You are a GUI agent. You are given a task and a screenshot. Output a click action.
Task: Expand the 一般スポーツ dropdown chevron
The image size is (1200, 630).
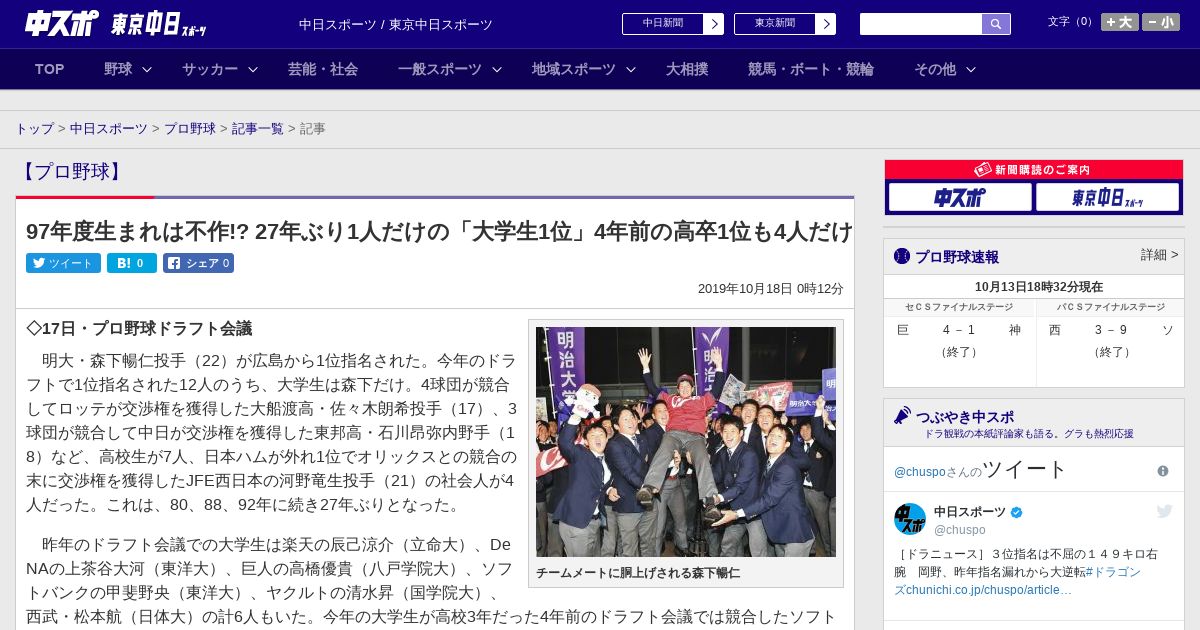coord(497,69)
